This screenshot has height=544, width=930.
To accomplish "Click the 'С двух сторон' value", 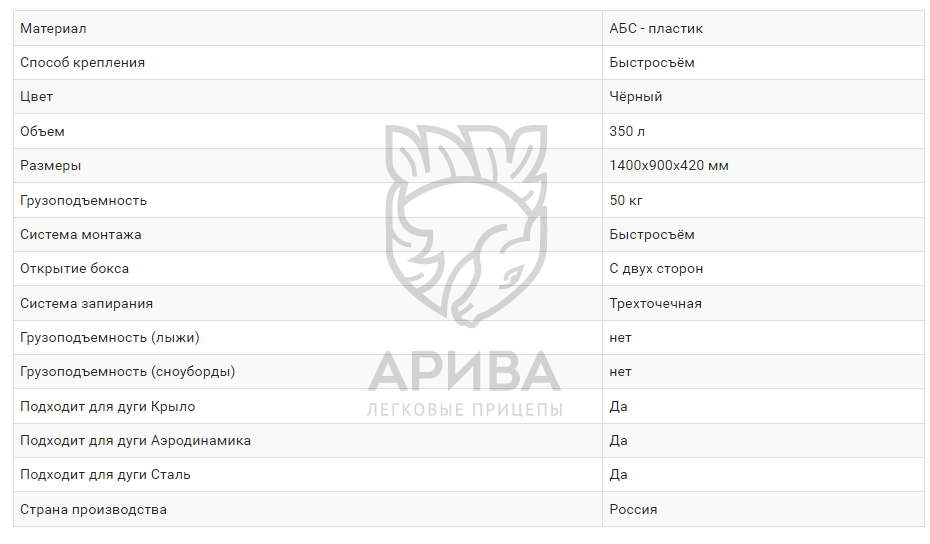I will [656, 268].
